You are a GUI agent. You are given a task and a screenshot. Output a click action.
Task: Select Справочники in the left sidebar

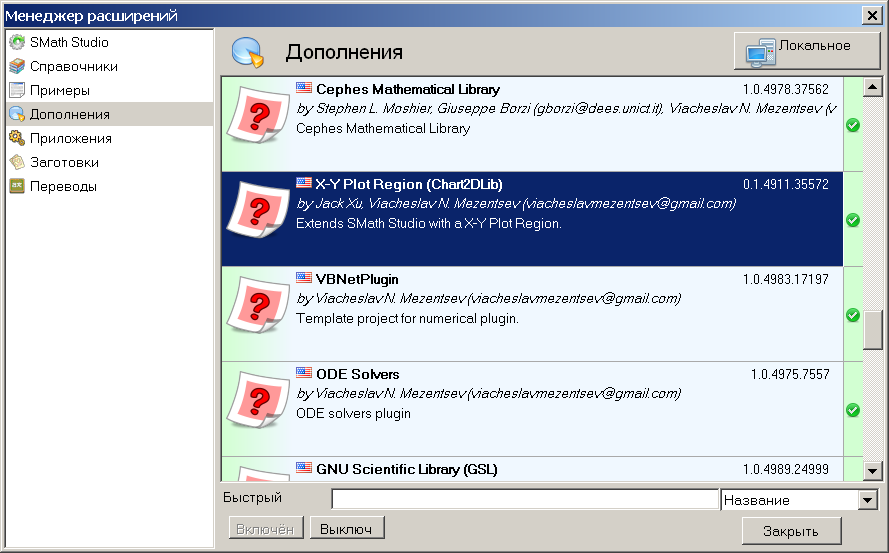coord(74,67)
